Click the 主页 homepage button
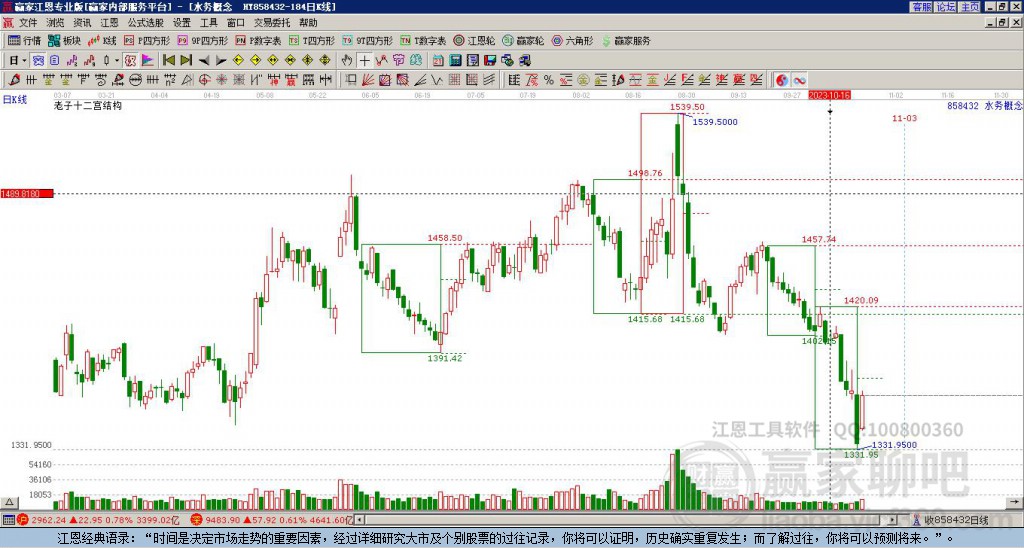 pyautogui.click(x=970, y=7)
